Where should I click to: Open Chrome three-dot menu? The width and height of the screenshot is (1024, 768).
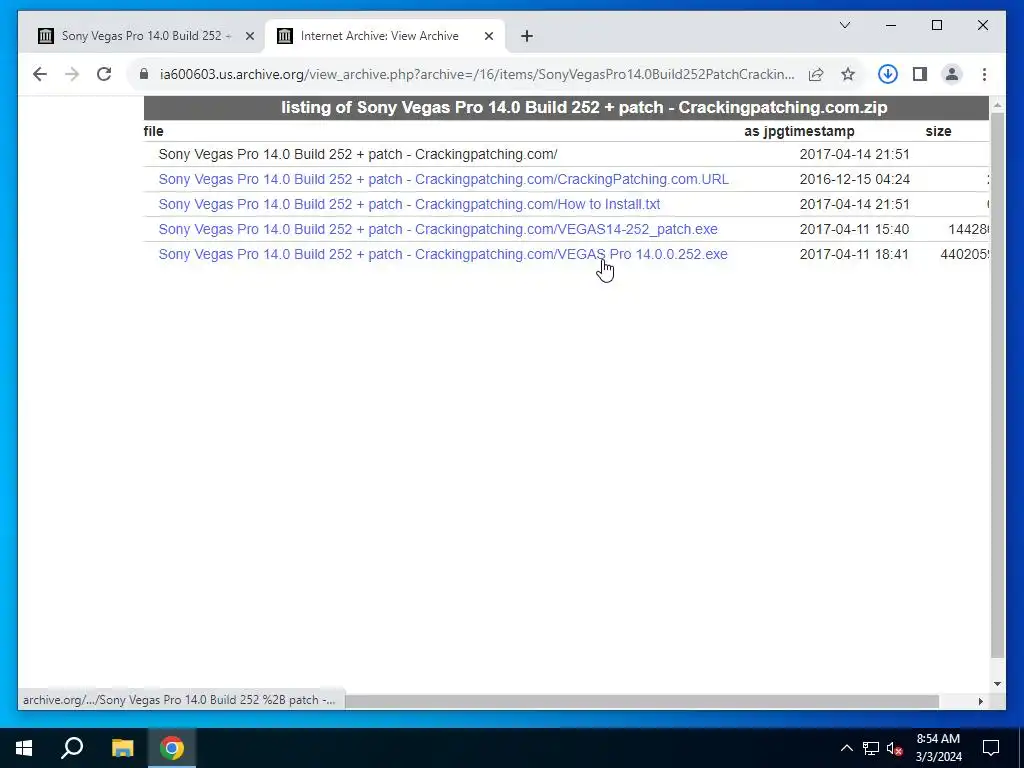[984, 74]
